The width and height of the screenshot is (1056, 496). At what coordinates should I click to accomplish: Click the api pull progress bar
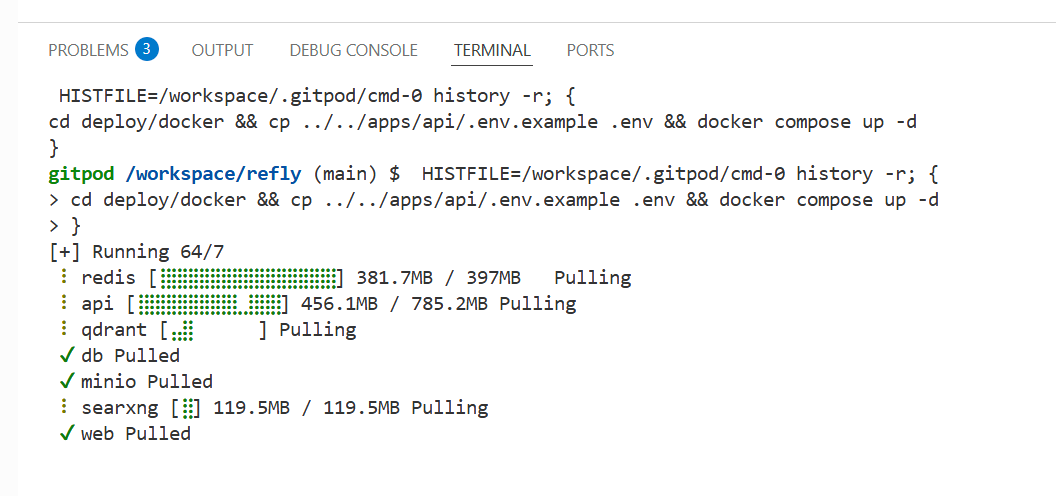pyautogui.click(x=208, y=304)
